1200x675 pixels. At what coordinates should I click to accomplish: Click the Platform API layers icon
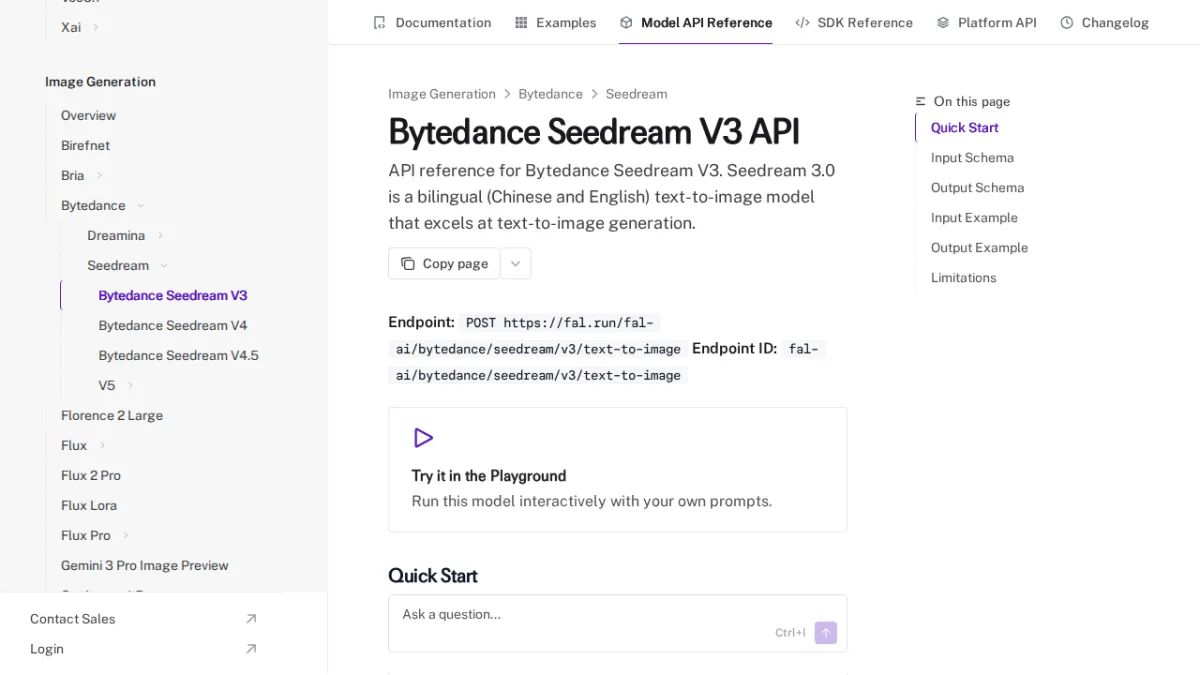pos(943,22)
